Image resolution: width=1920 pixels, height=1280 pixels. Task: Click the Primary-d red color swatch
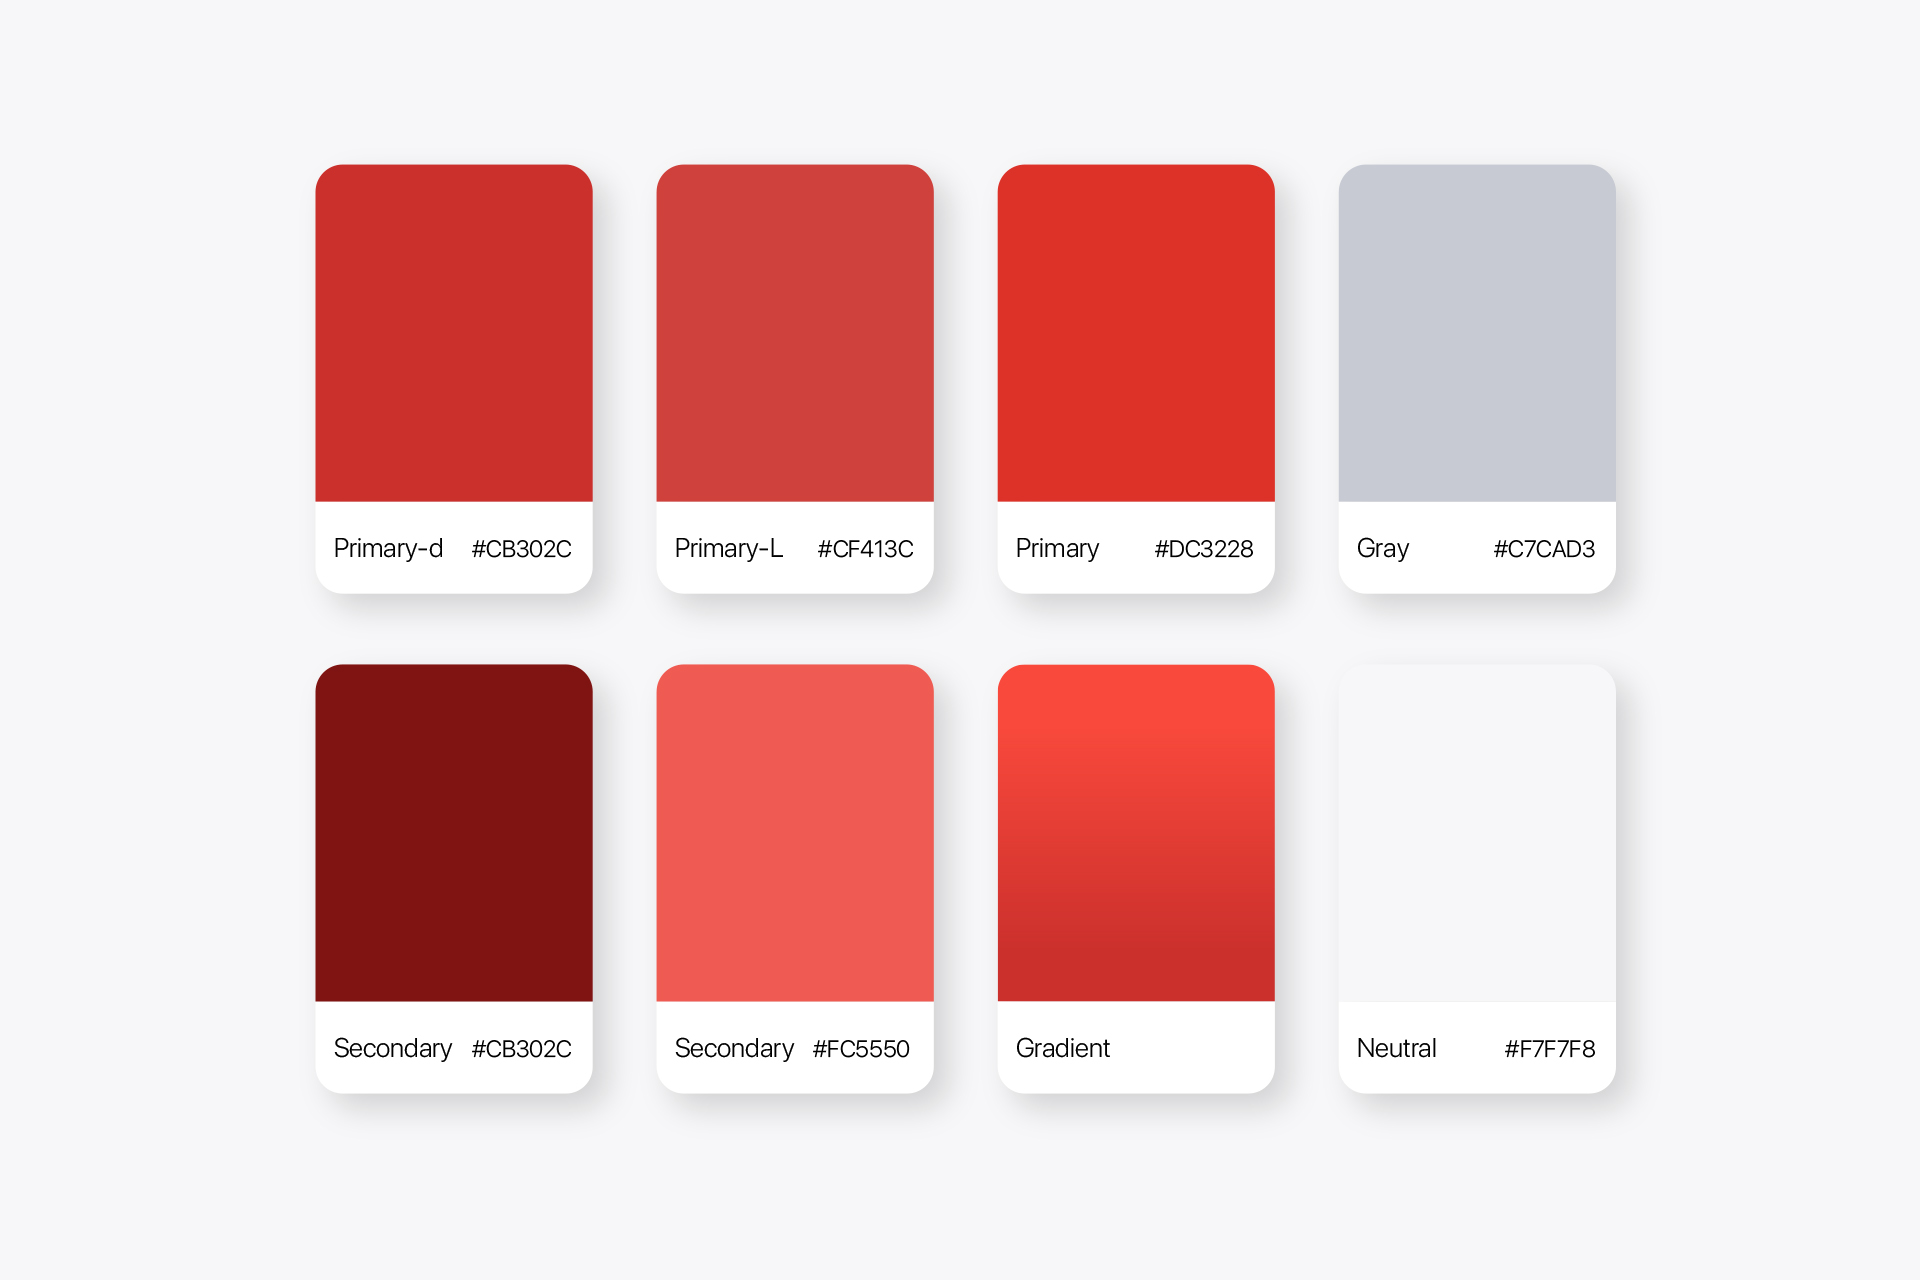(x=454, y=333)
